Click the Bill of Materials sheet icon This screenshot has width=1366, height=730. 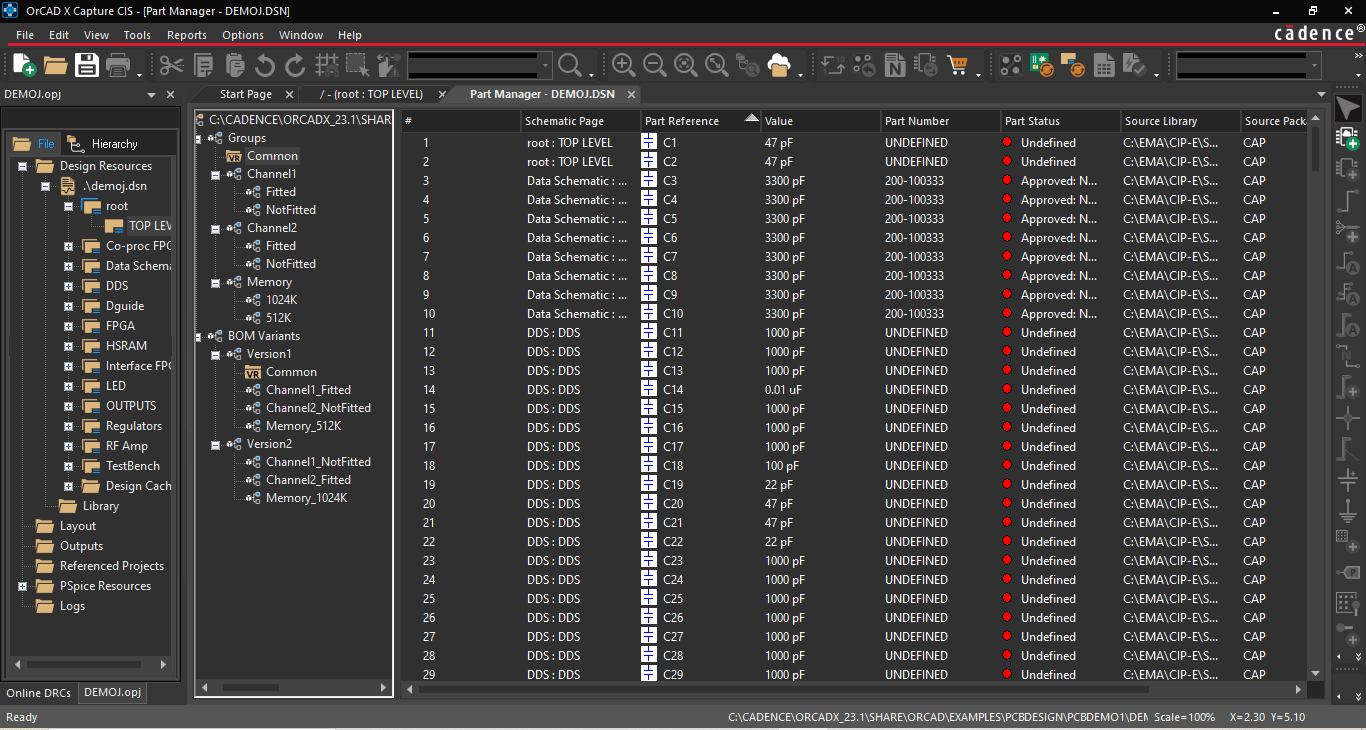(x=1103, y=66)
